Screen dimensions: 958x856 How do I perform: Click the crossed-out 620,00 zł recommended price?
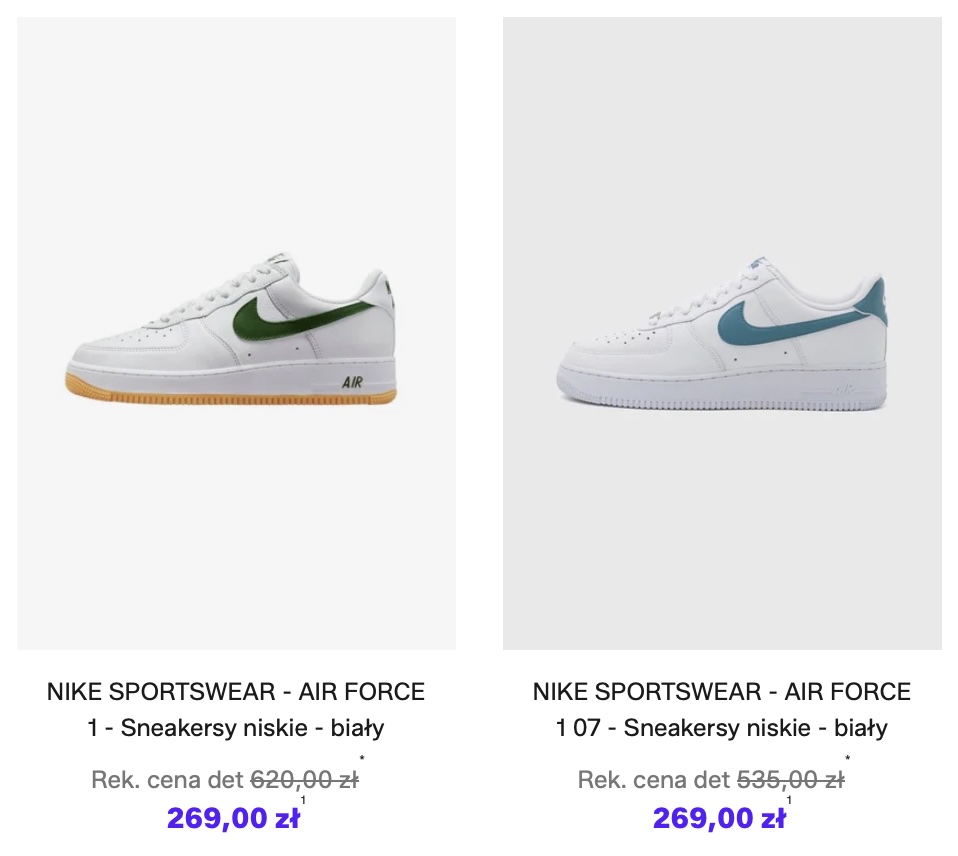pos(303,780)
